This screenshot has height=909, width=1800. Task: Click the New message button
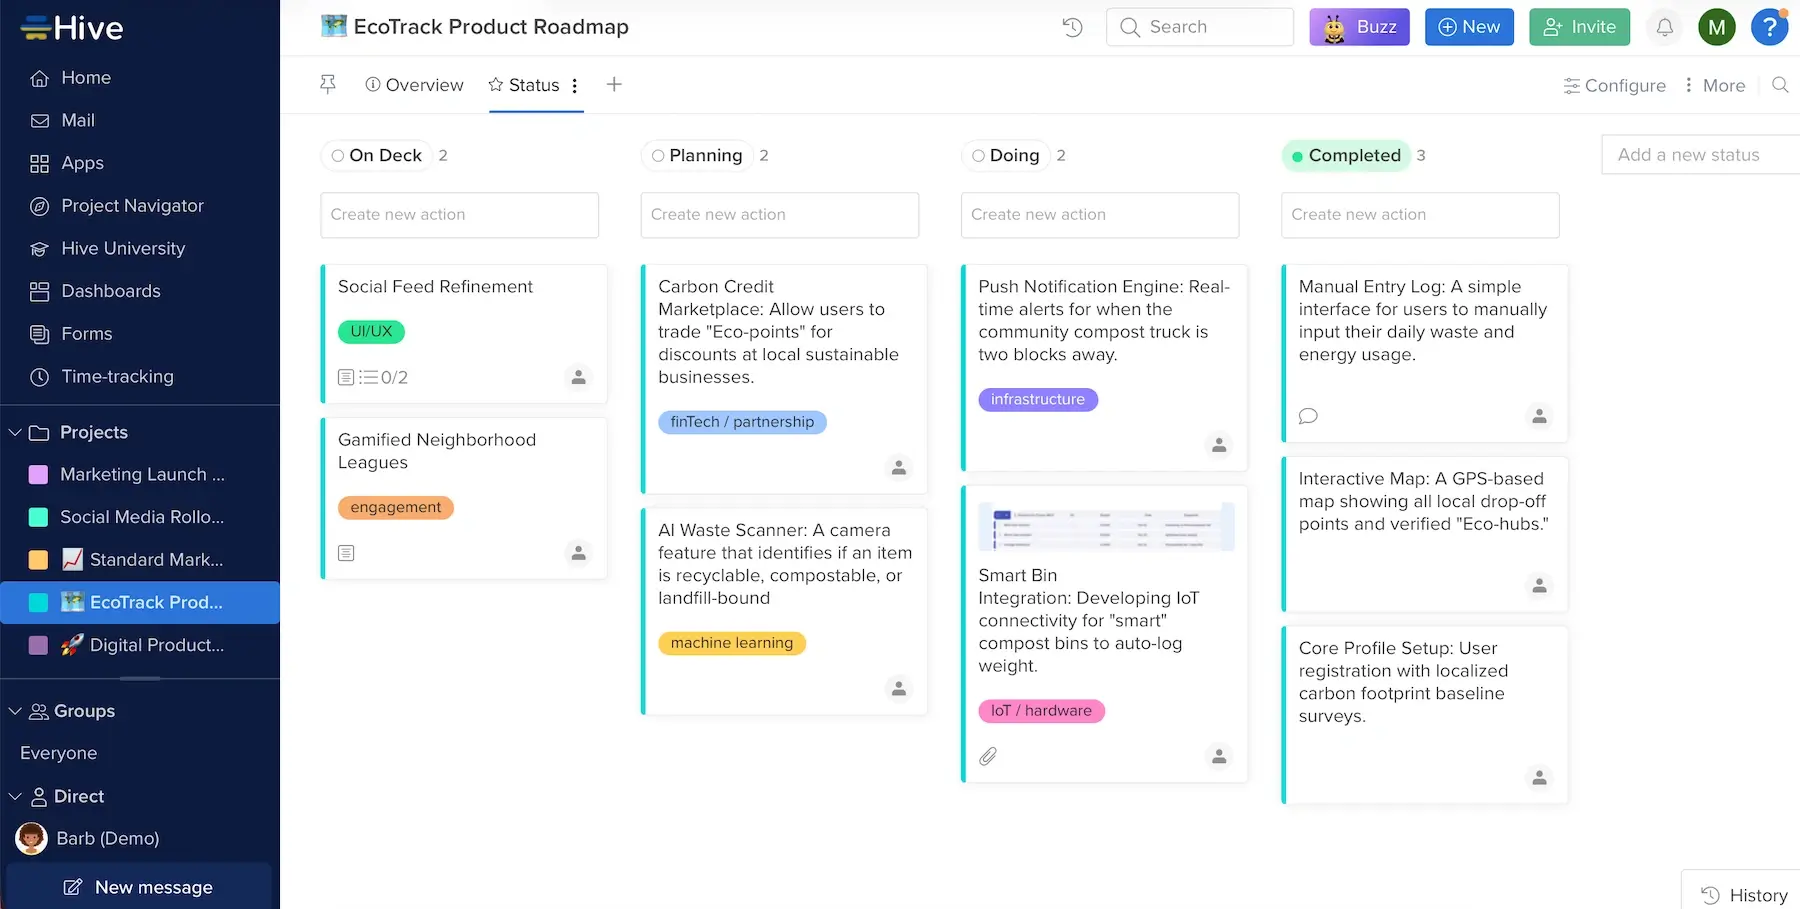coord(139,887)
